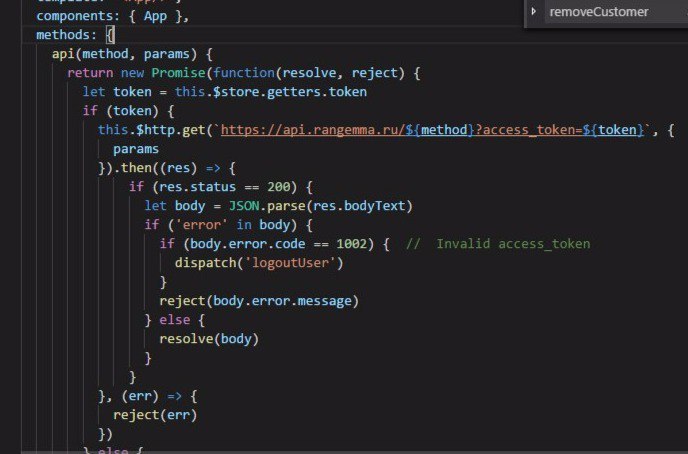Click "dispatch('logoutUser')" call
Screen dimensions: 688x454
tap(259, 263)
